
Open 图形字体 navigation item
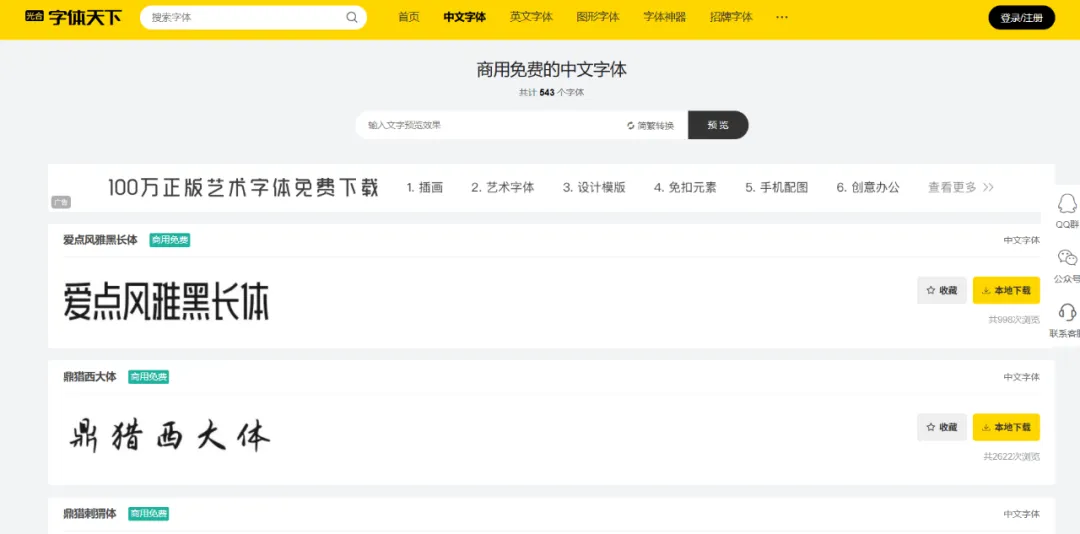point(598,17)
